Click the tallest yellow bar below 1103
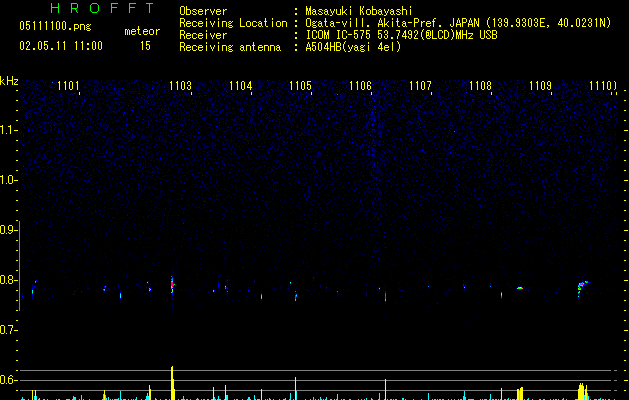Image resolution: width=629 pixels, height=400 pixels. point(172,383)
